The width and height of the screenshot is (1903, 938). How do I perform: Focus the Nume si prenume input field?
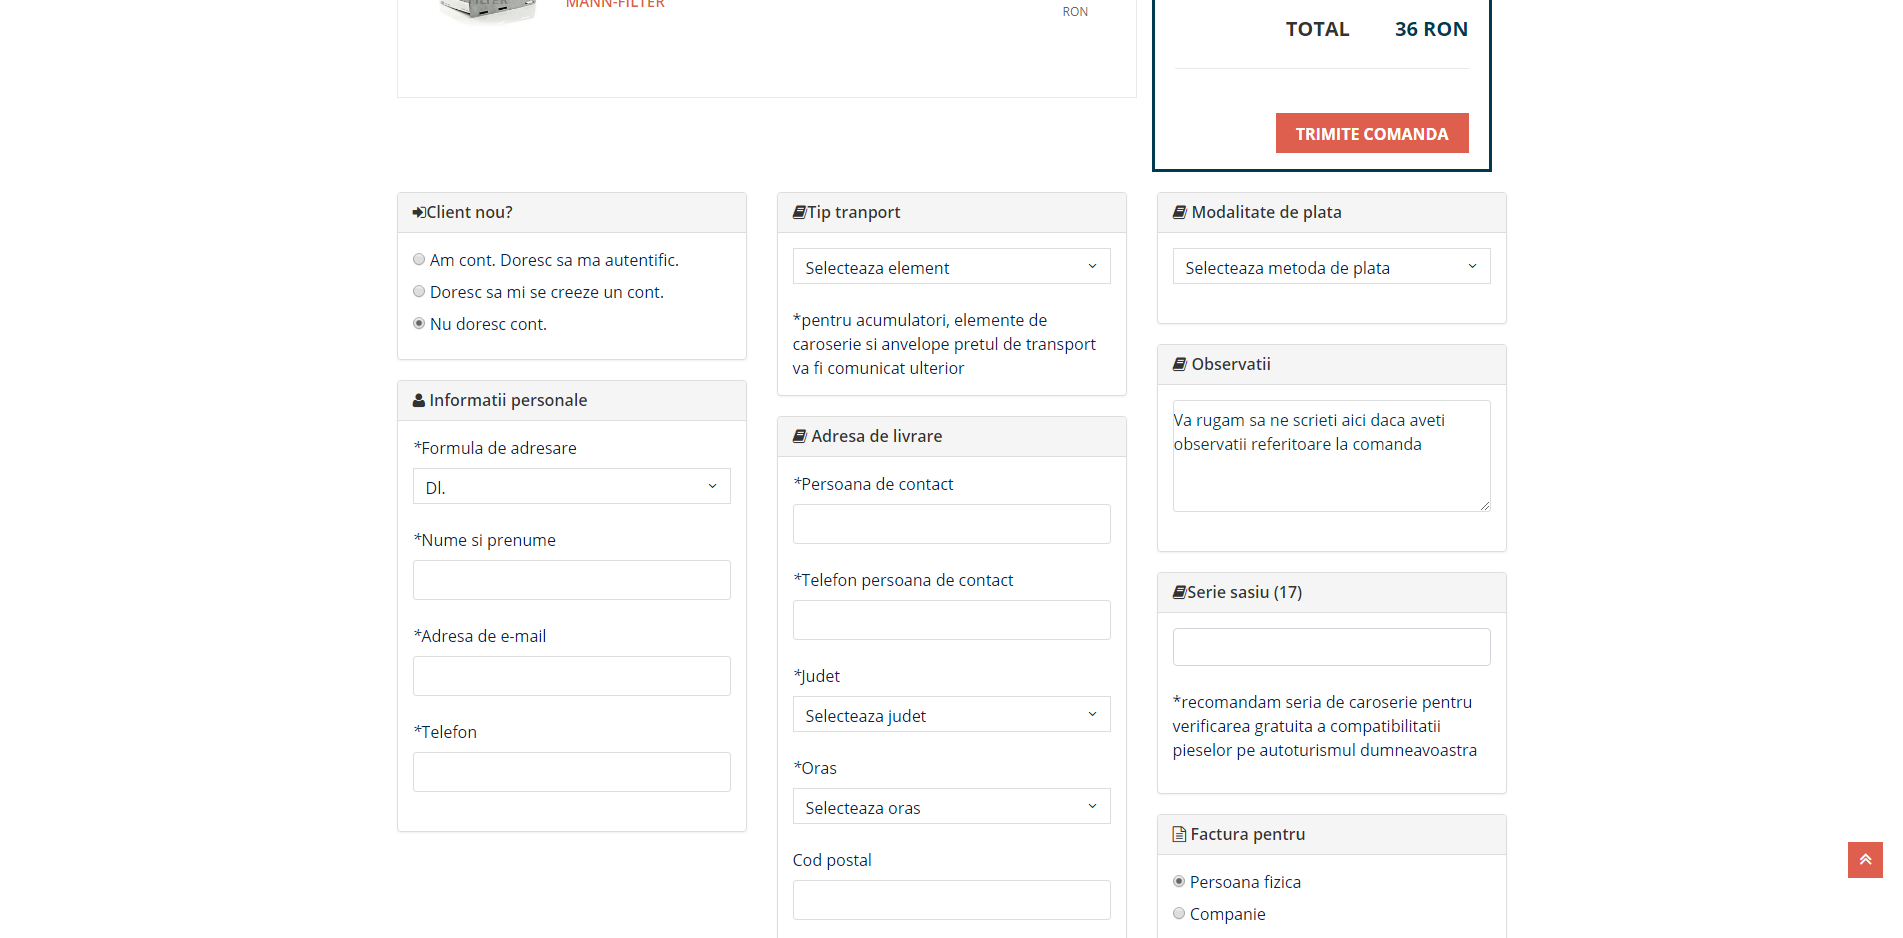click(x=571, y=580)
